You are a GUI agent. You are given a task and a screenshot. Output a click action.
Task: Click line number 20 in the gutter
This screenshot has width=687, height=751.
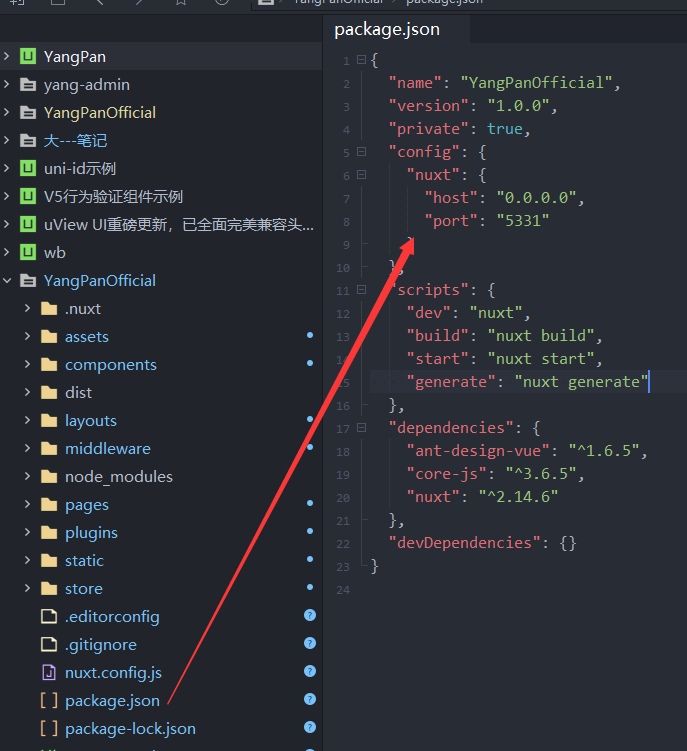(343, 498)
